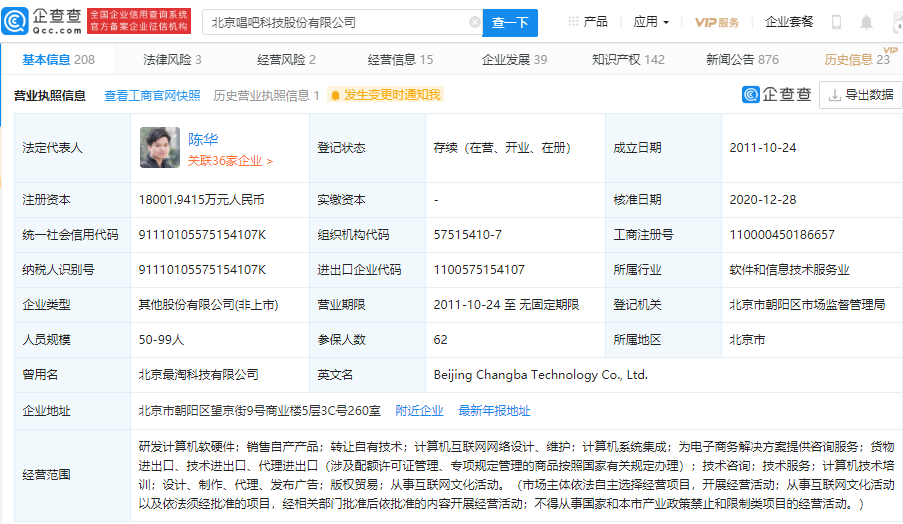Click the 发生变更时通知我 alert bell

click(x=385, y=95)
